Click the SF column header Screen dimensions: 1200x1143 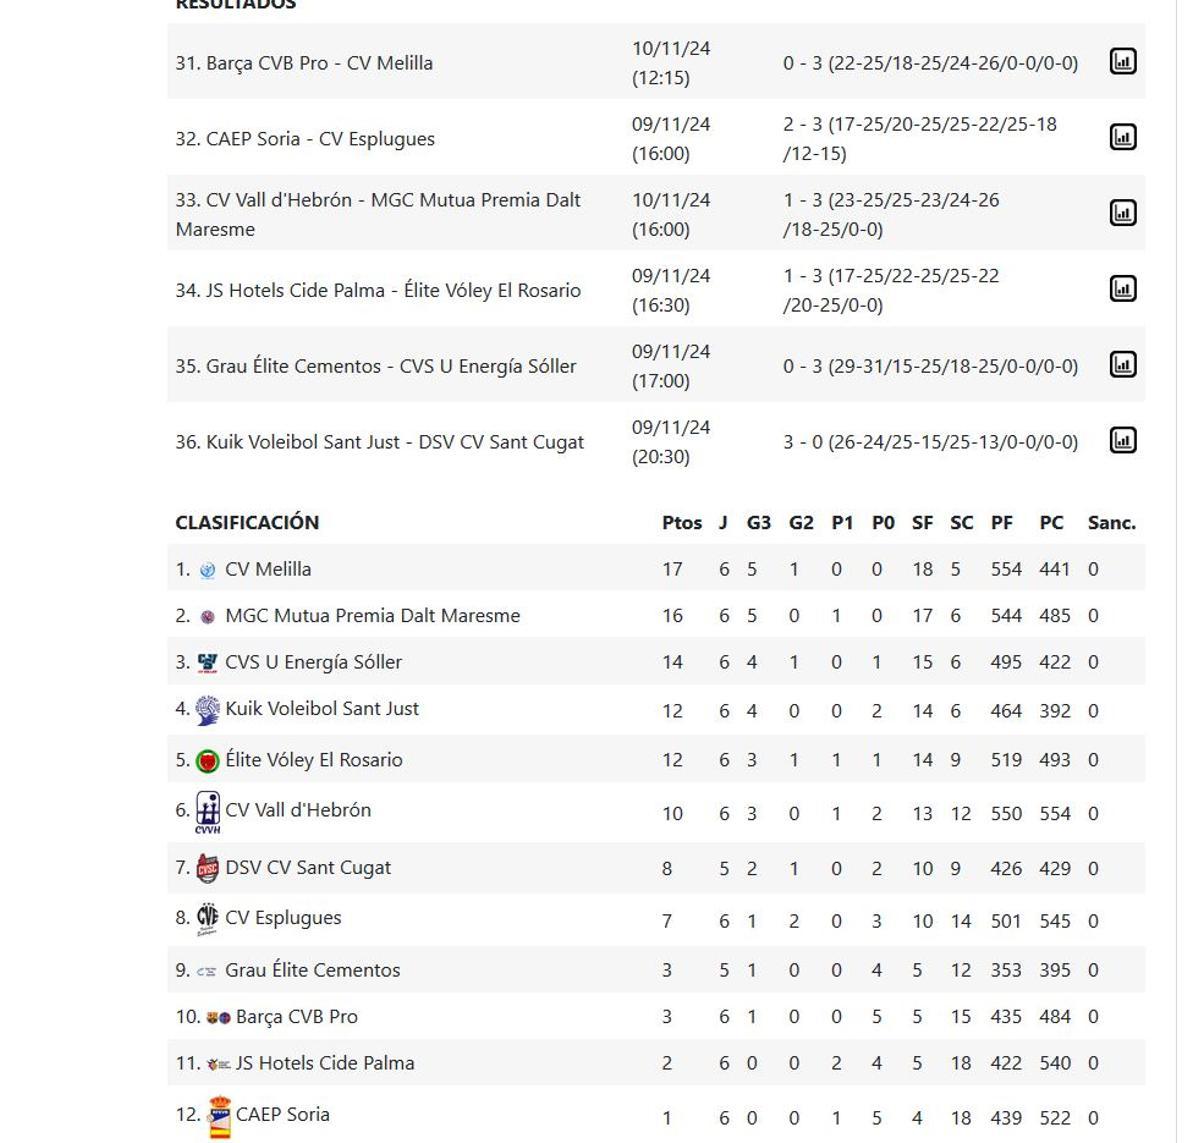[x=922, y=522]
